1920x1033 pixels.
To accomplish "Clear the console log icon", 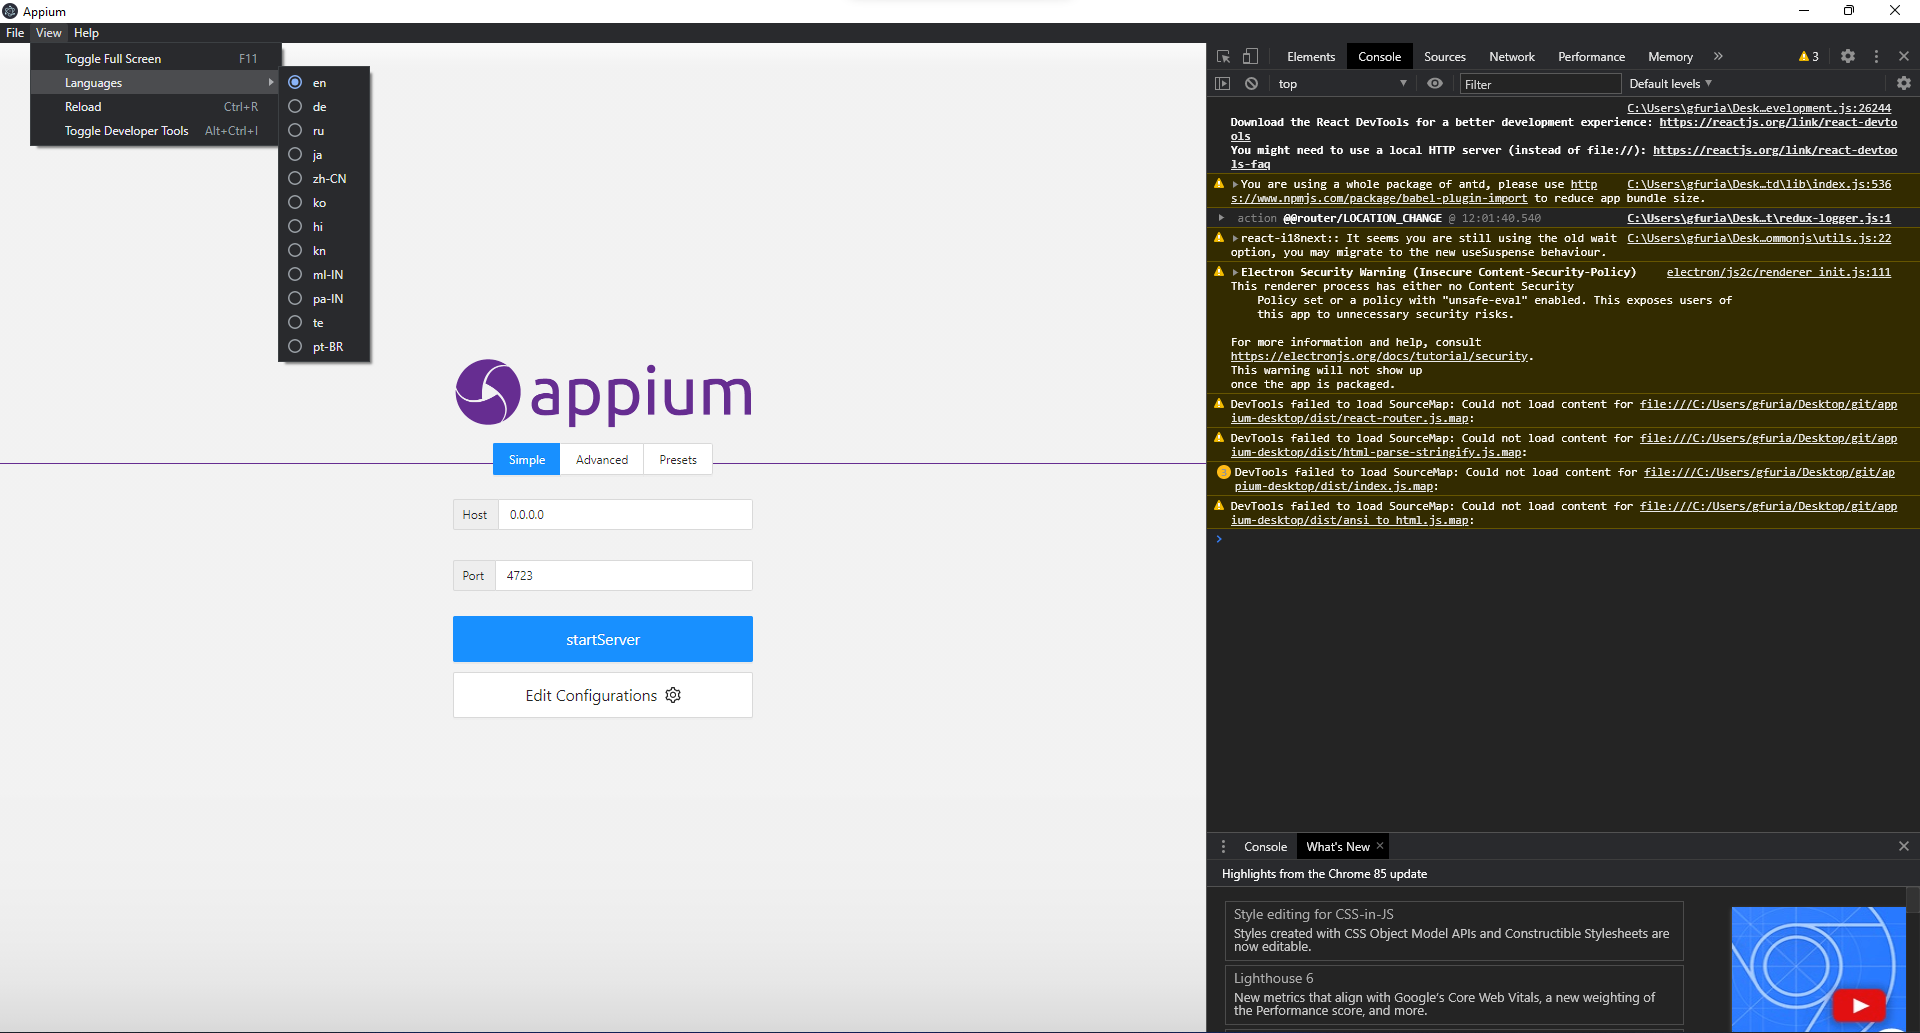I will (x=1251, y=84).
